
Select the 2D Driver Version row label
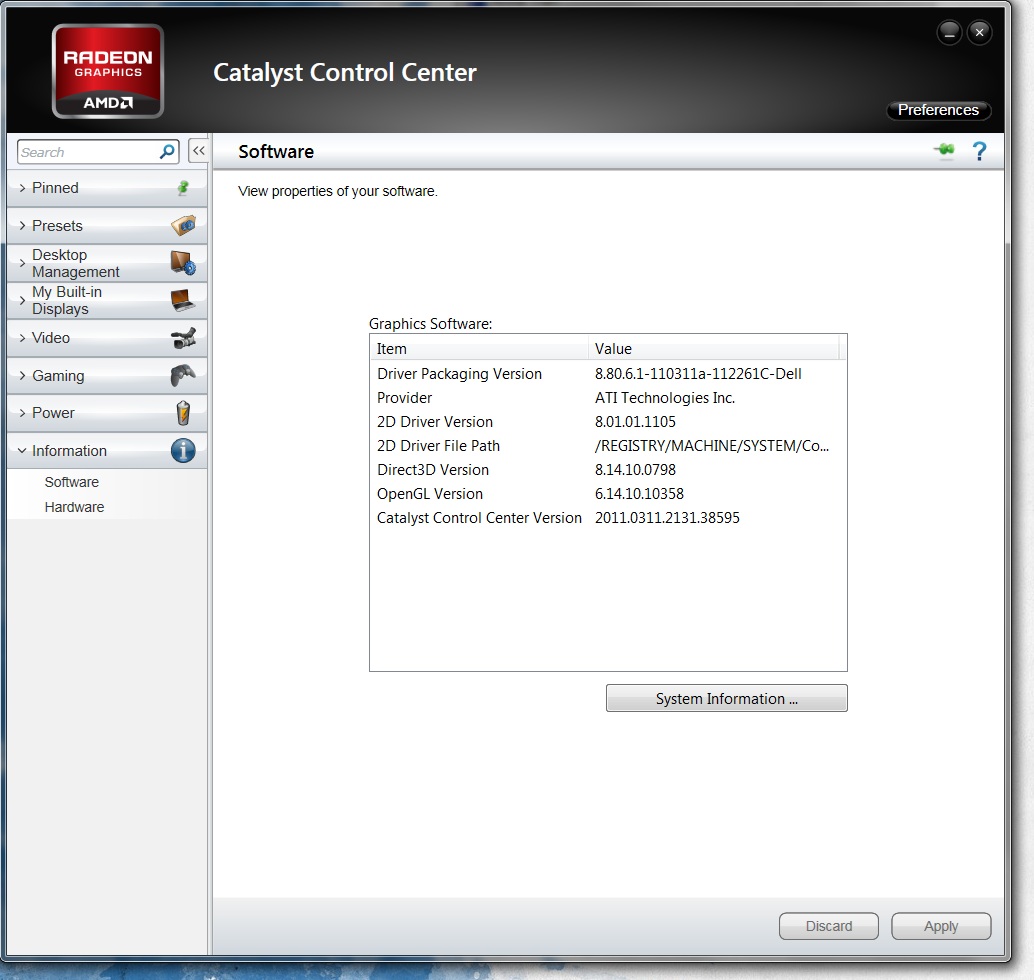pyautogui.click(x=435, y=421)
